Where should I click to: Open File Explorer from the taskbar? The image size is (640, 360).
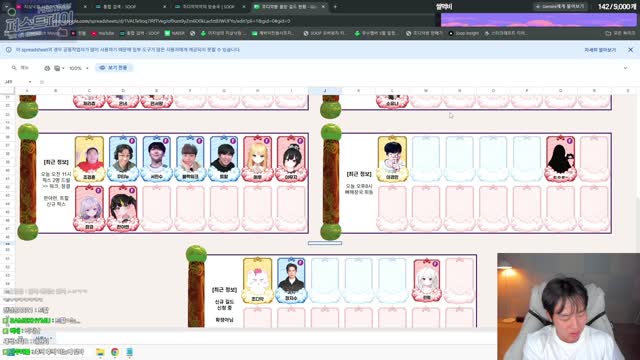[x=100, y=352]
